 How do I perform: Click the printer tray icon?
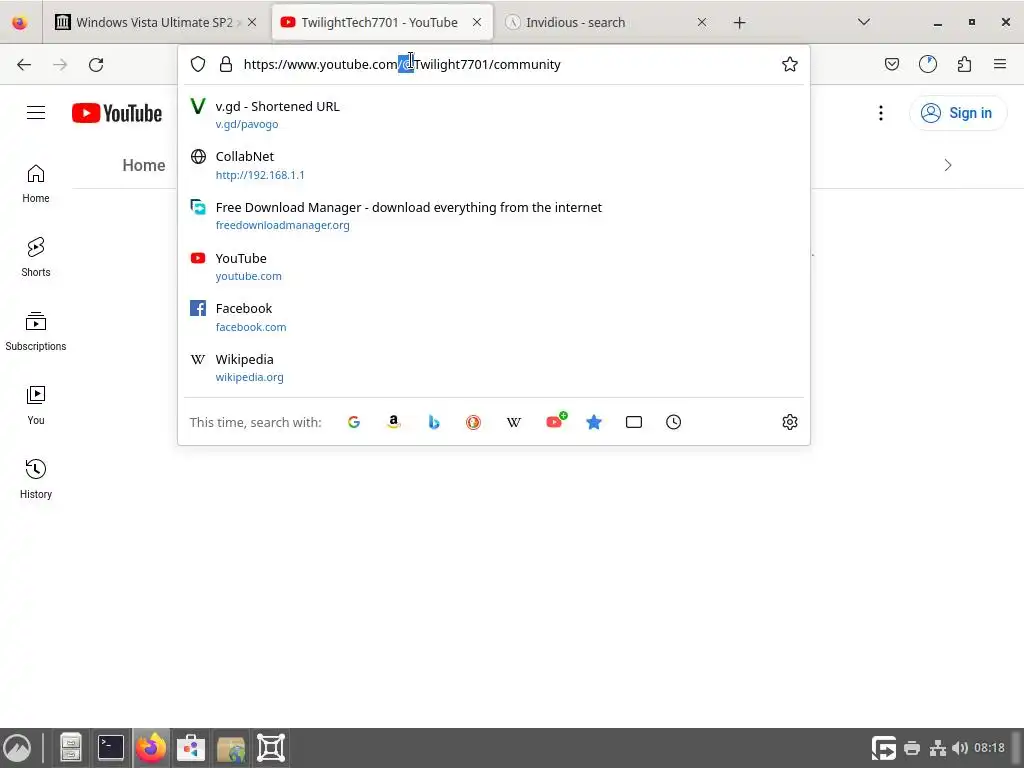click(x=912, y=748)
